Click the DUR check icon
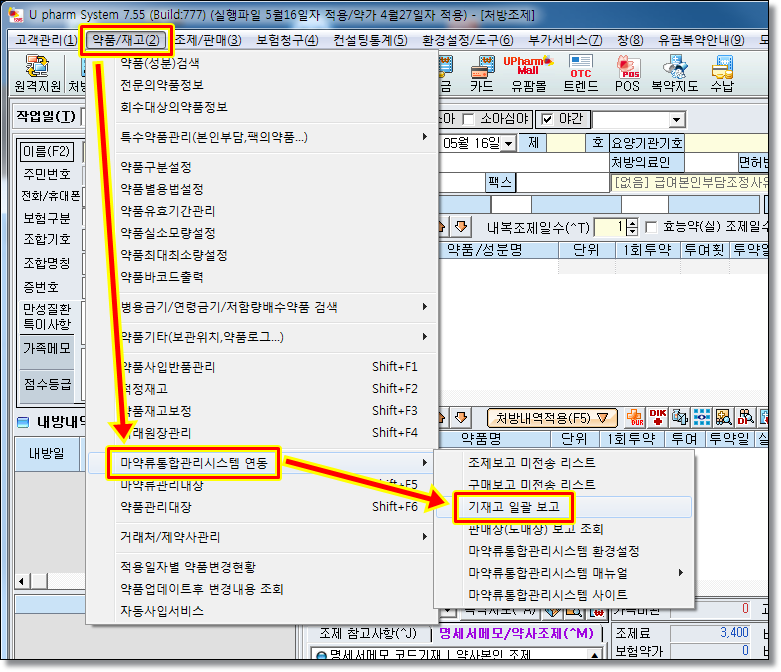The width and height of the screenshot is (781, 672). coord(634,417)
